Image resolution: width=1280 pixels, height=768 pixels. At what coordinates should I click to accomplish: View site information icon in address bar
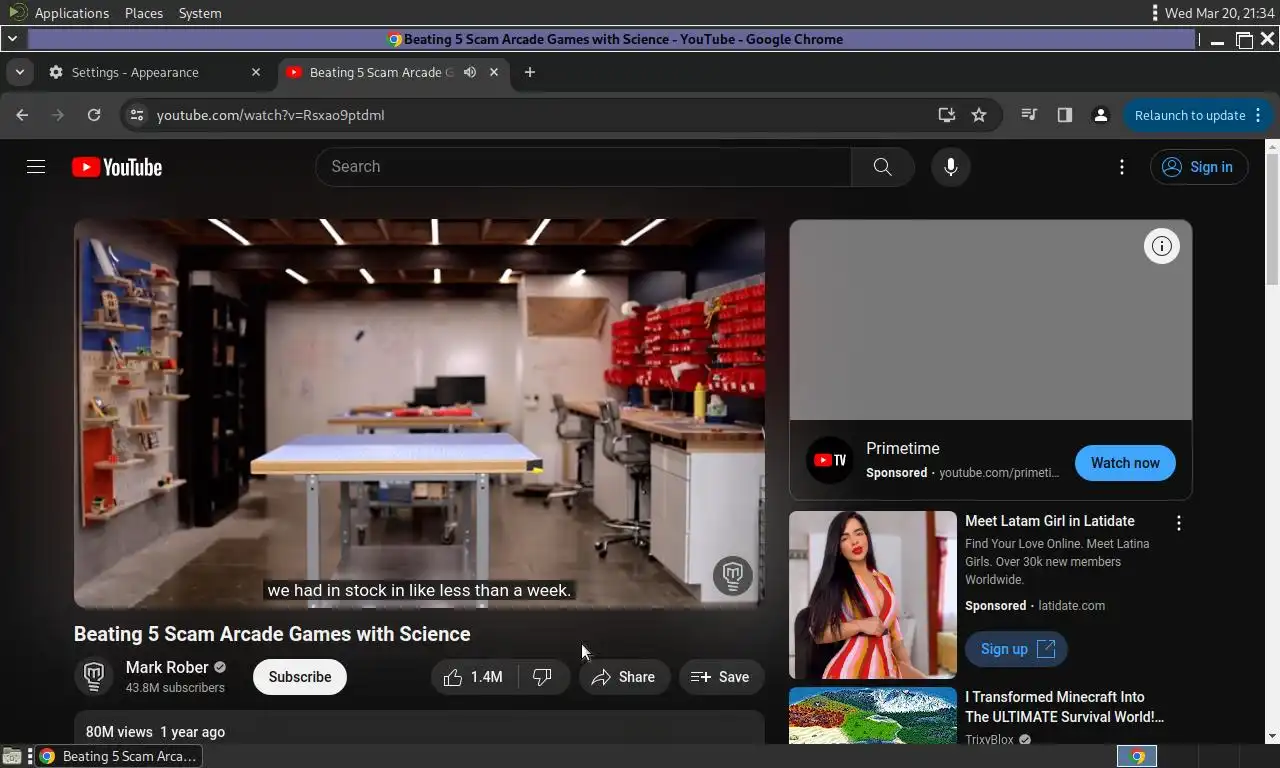click(x=137, y=115)
